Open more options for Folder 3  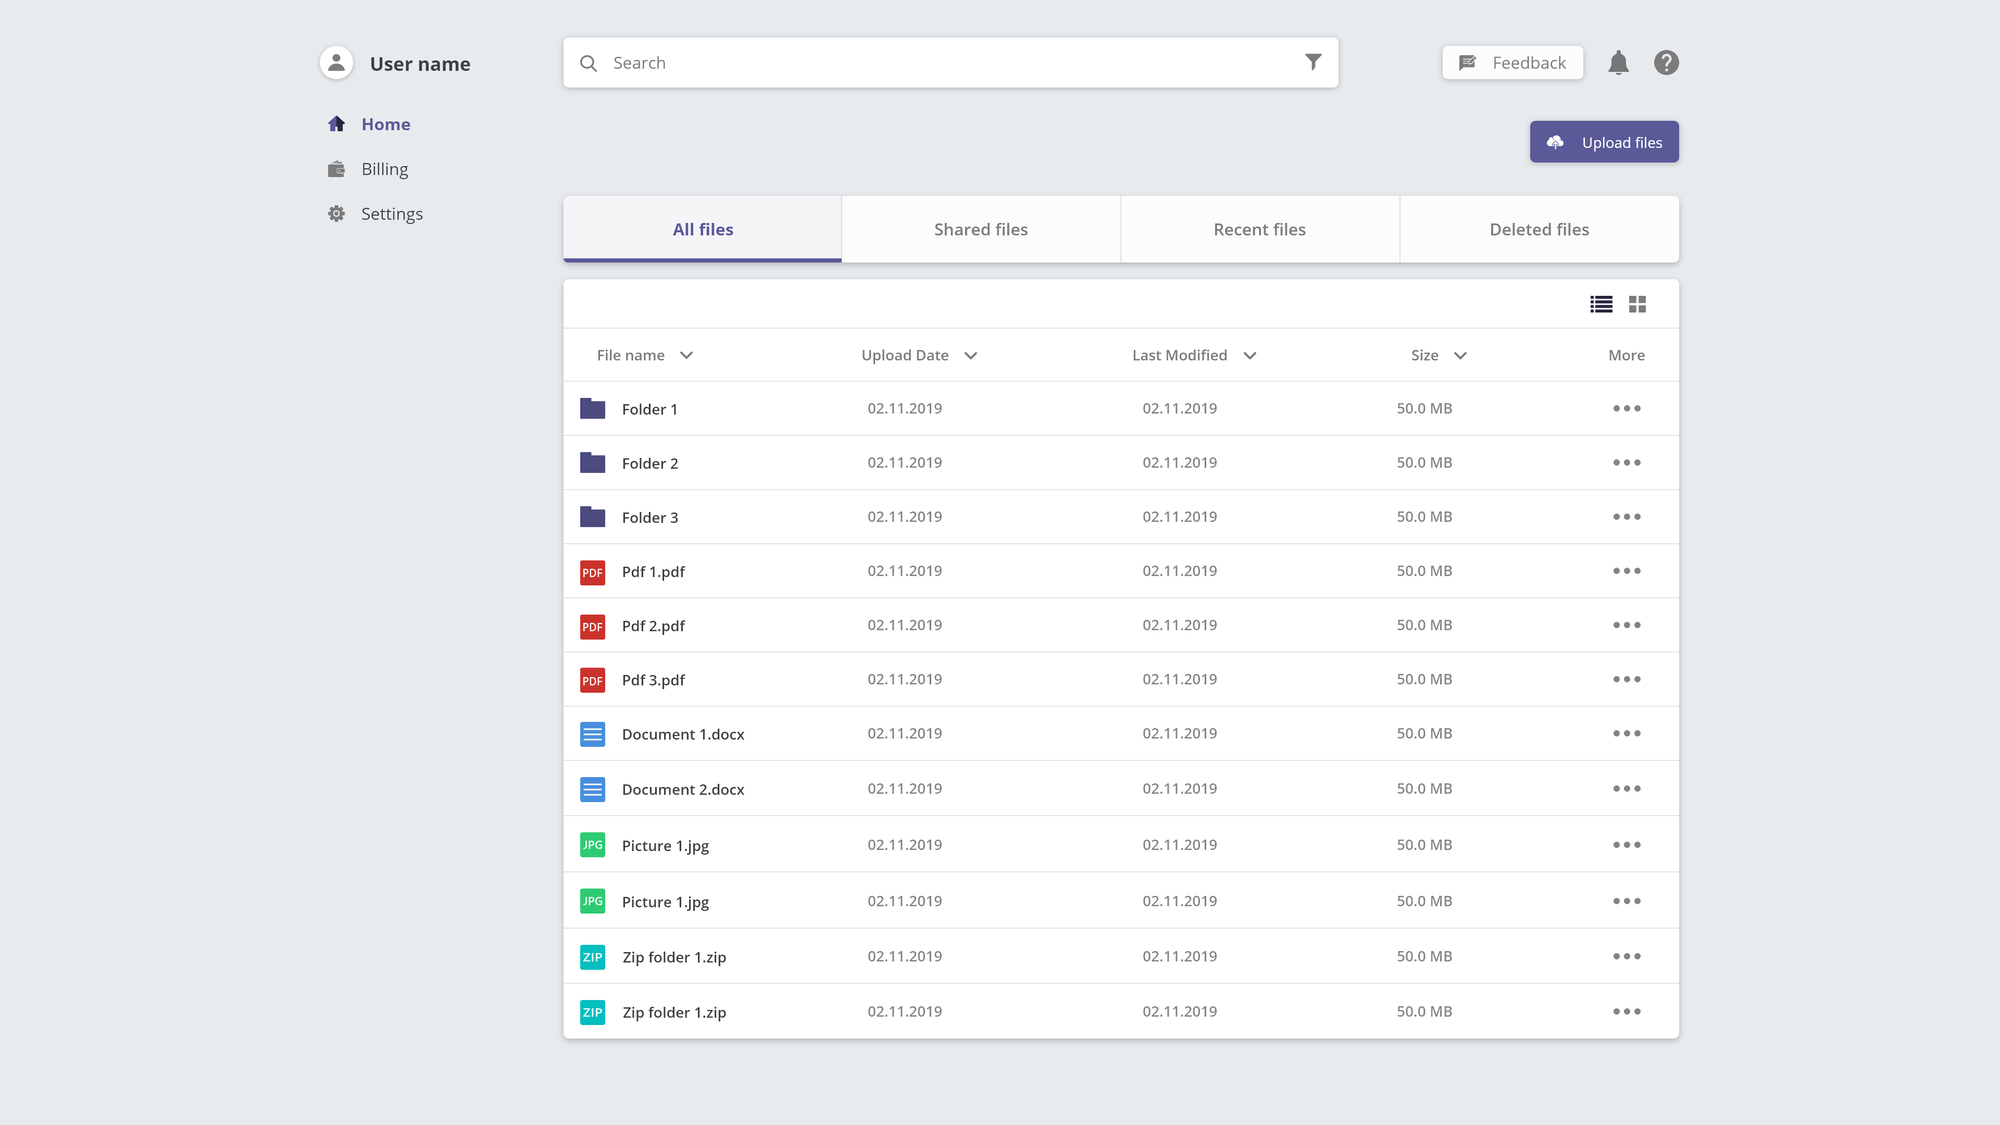(1626, 517)
